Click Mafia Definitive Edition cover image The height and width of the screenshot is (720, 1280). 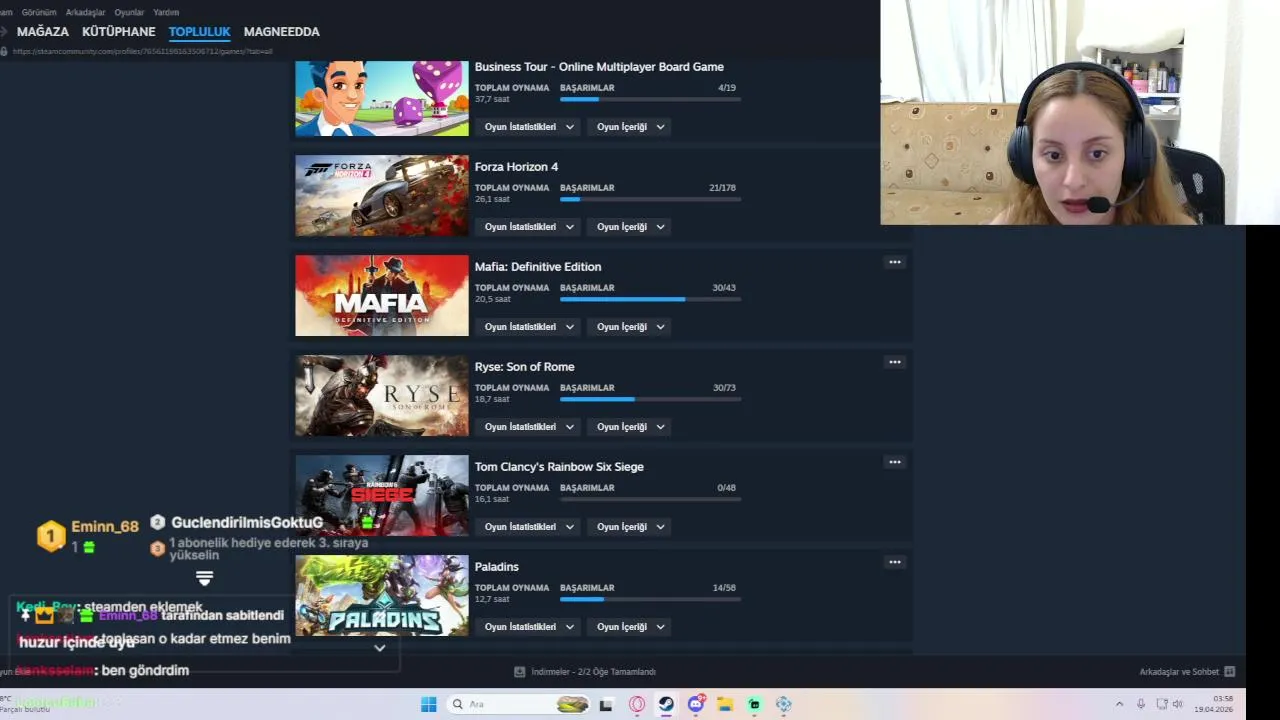[382, 295]
